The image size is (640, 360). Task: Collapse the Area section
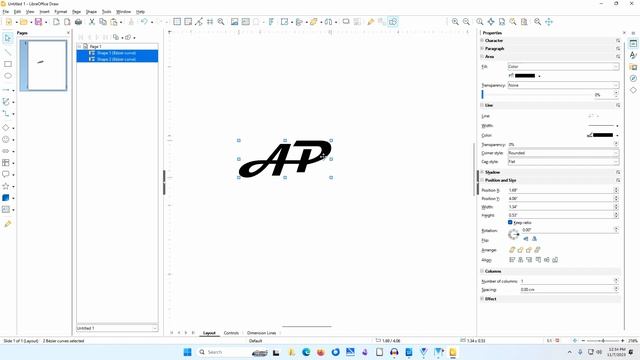[x=482, y=56]
